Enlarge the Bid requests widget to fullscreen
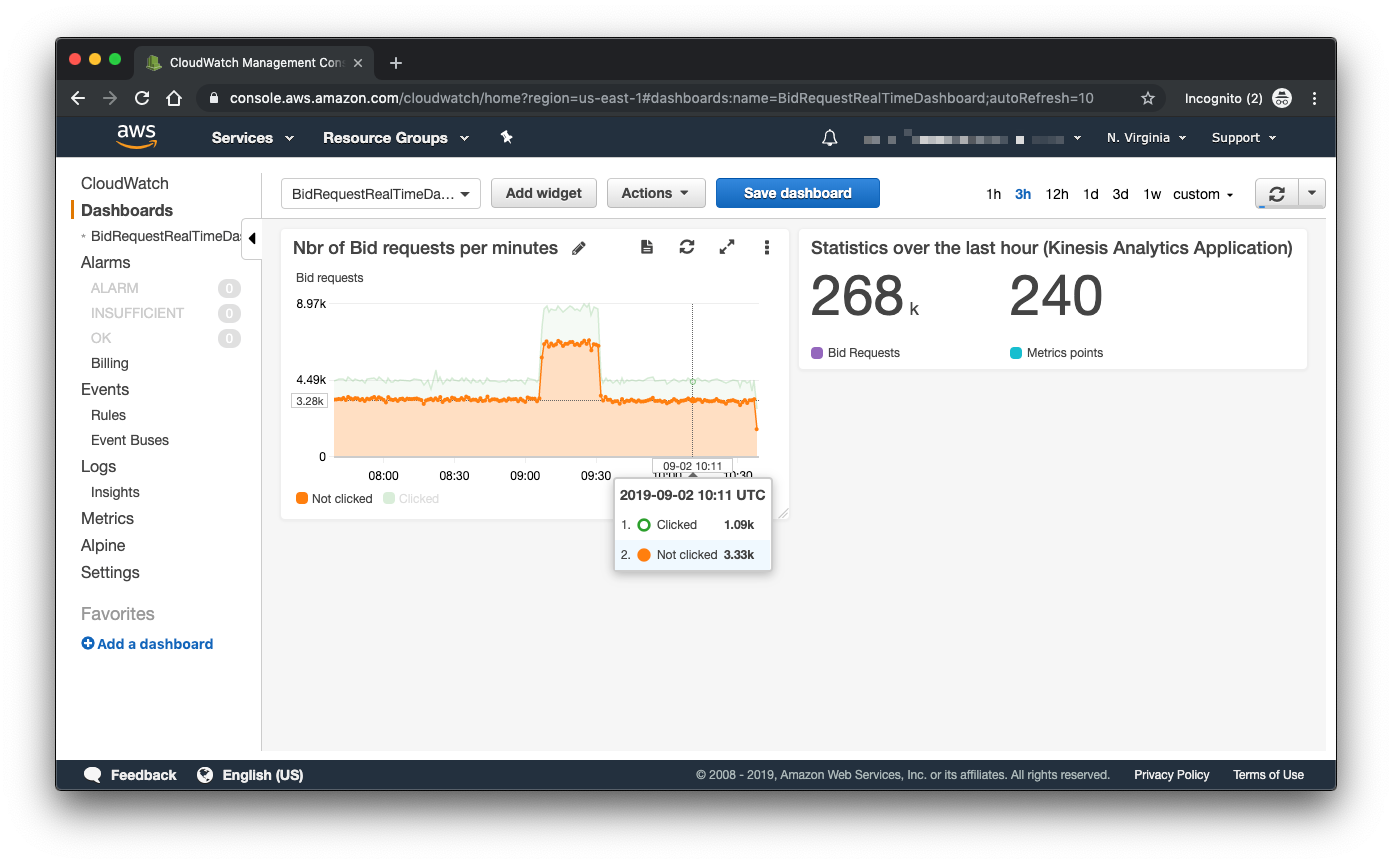The image size is (1392, 864). [727, 247]
